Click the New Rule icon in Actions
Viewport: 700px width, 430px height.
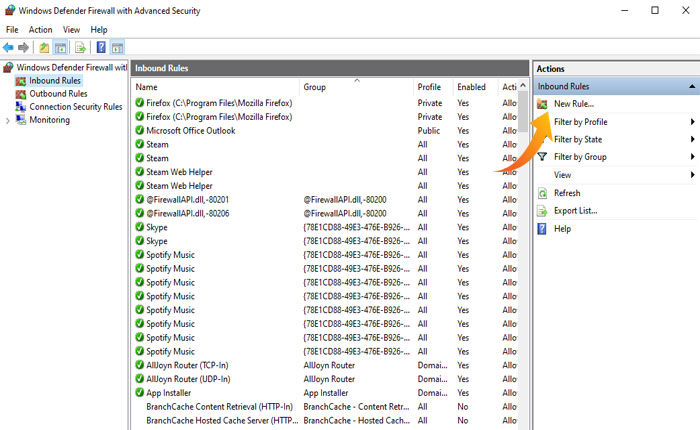[542, 103]
